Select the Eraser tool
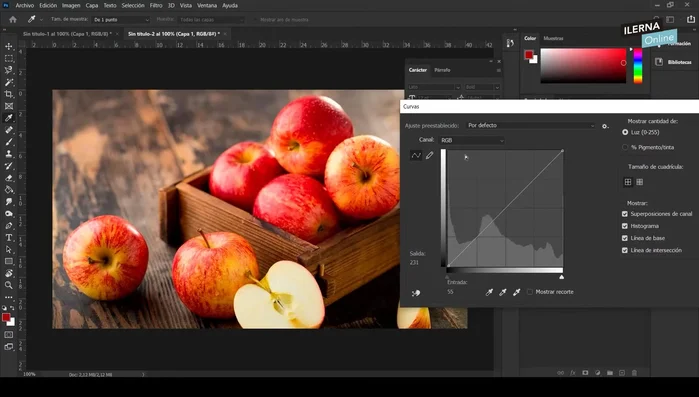This screenshot has height=397, width=699. point(8,178)
